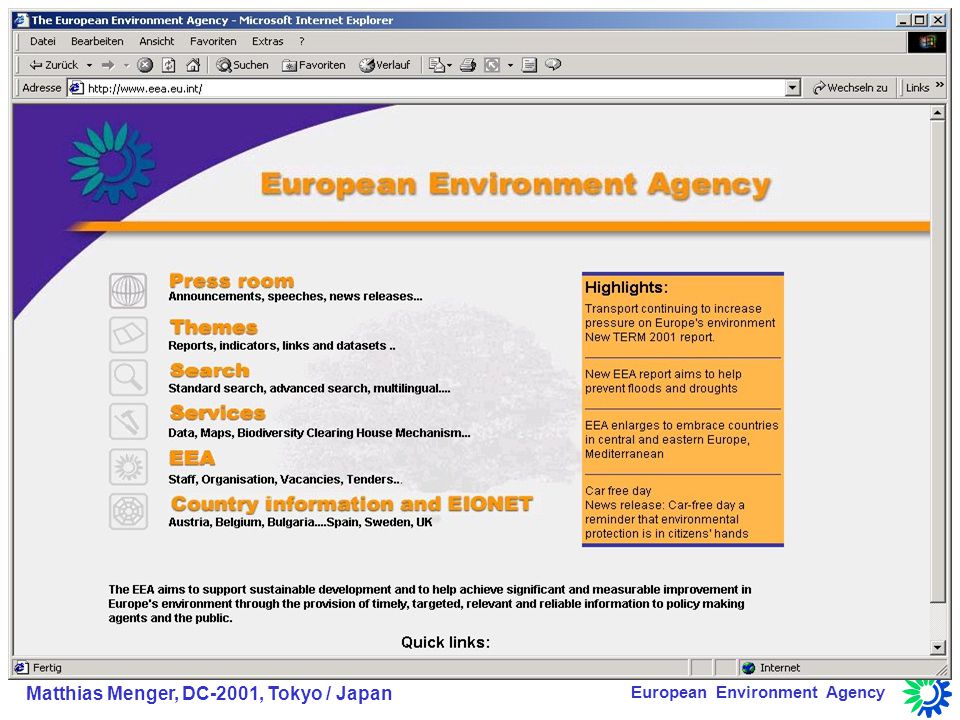Image resolution: width=960 pixels, height=720 pixels.
Task: Open floods and droughts report highlight
Action: pyautogui.click(x=663, y=381)
